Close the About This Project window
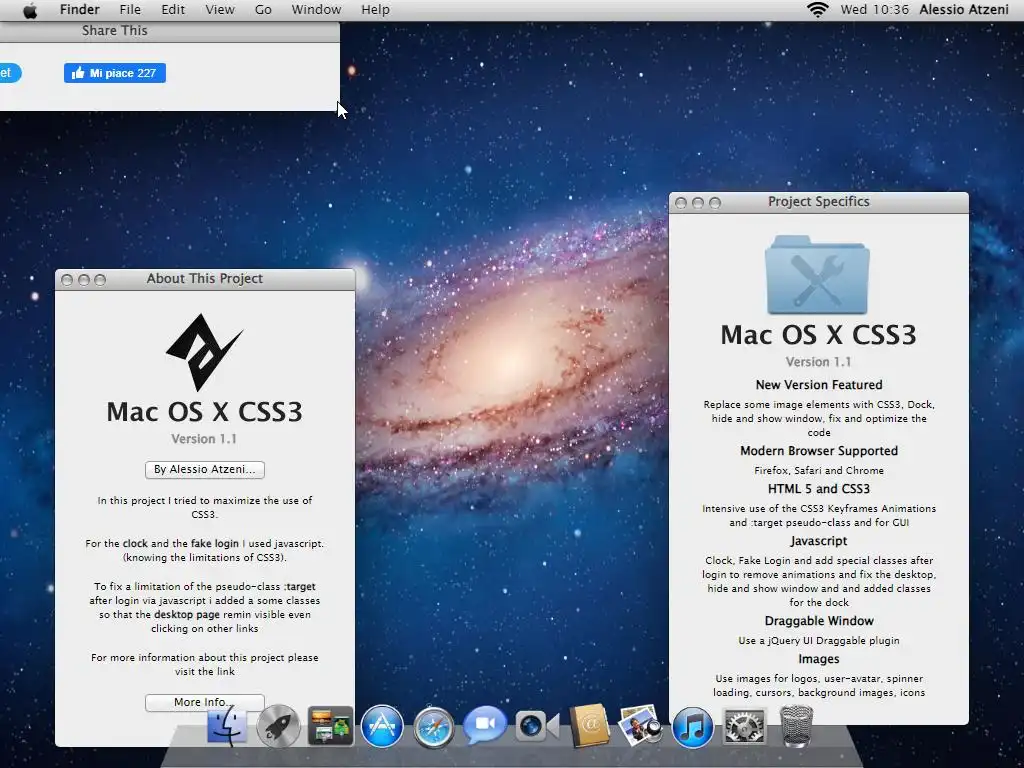The width and height of the screenshot is (1024, 768). pos(67,280)
